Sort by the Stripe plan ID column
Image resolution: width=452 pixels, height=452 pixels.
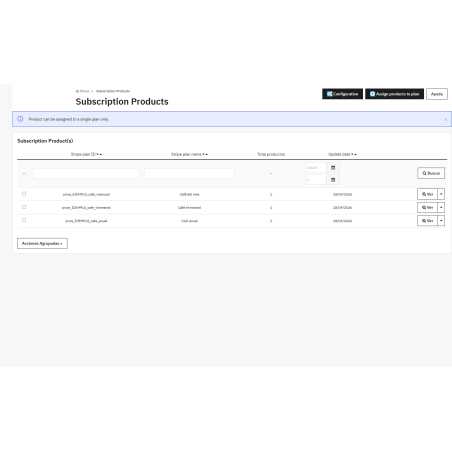coord(86,154)
